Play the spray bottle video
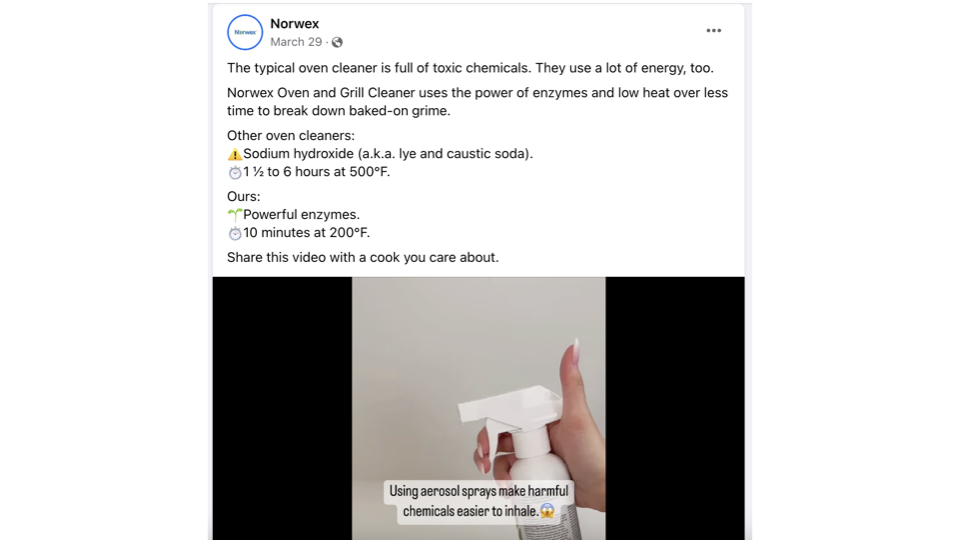This screenshot has width=960, height=540. 479,408
